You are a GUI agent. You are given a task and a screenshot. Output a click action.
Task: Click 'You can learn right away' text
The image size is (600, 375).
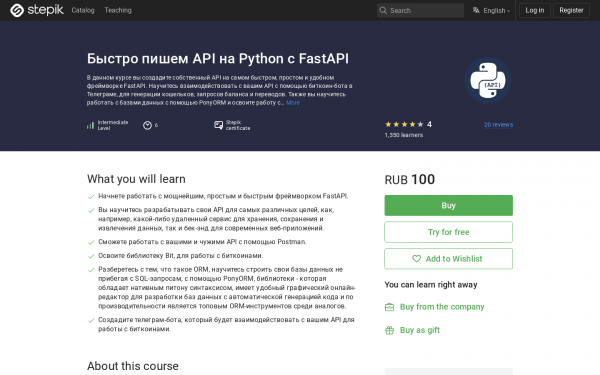click(x=431, y=285)
